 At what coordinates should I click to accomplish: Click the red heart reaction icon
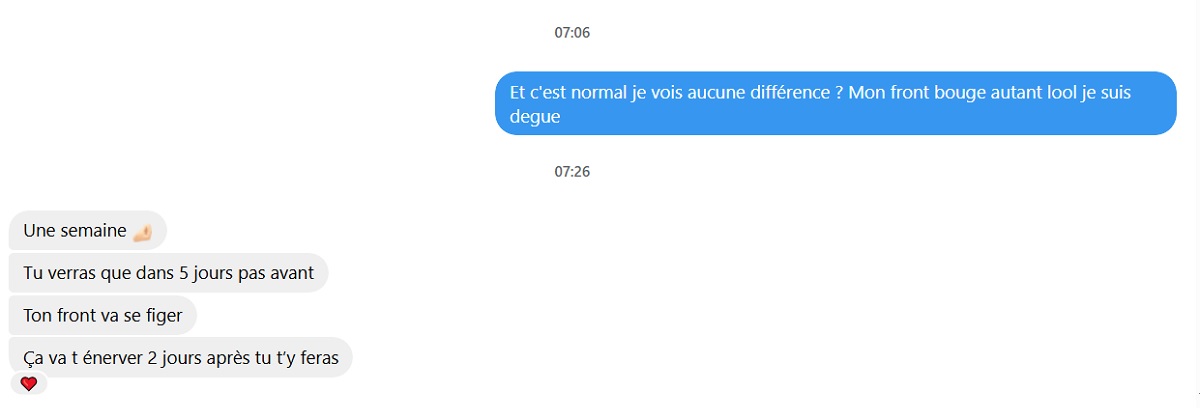[x=29, y=383]
